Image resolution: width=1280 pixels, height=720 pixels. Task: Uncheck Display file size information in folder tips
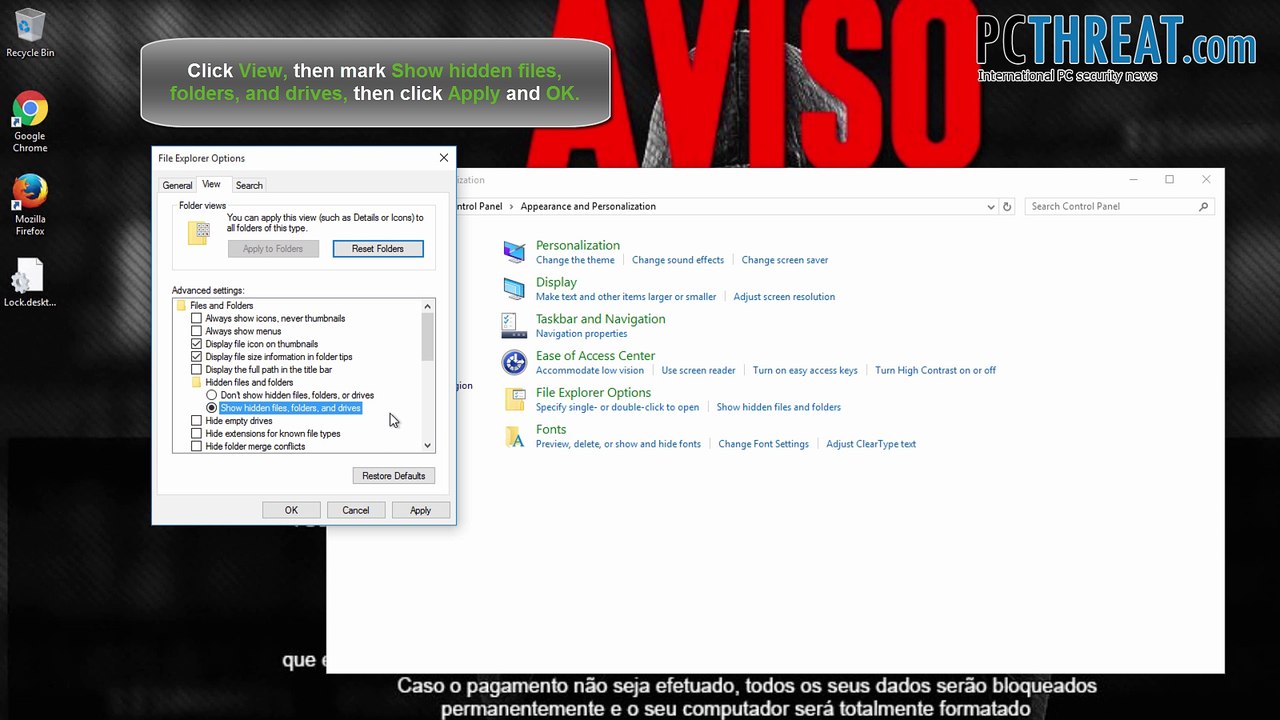(x=196, y=357)
